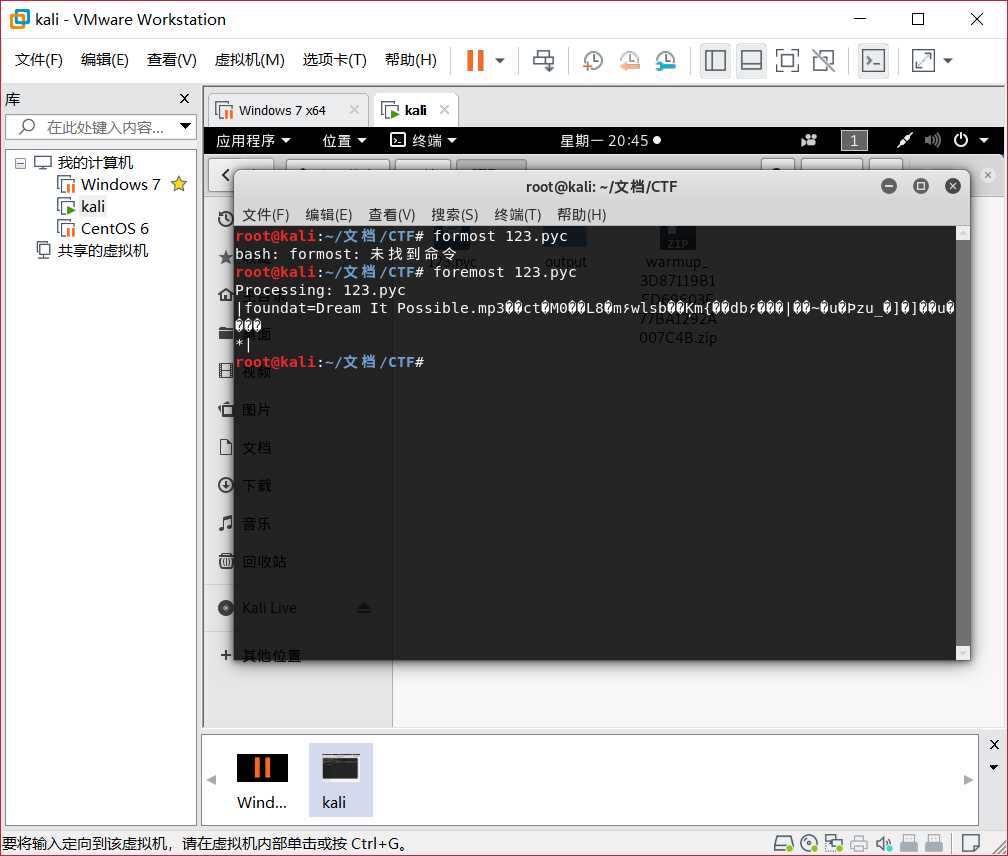The image size is (1008, 856).
Task: Open the 帮助(H) menu in VMware
Action: (x=411, y=60)
